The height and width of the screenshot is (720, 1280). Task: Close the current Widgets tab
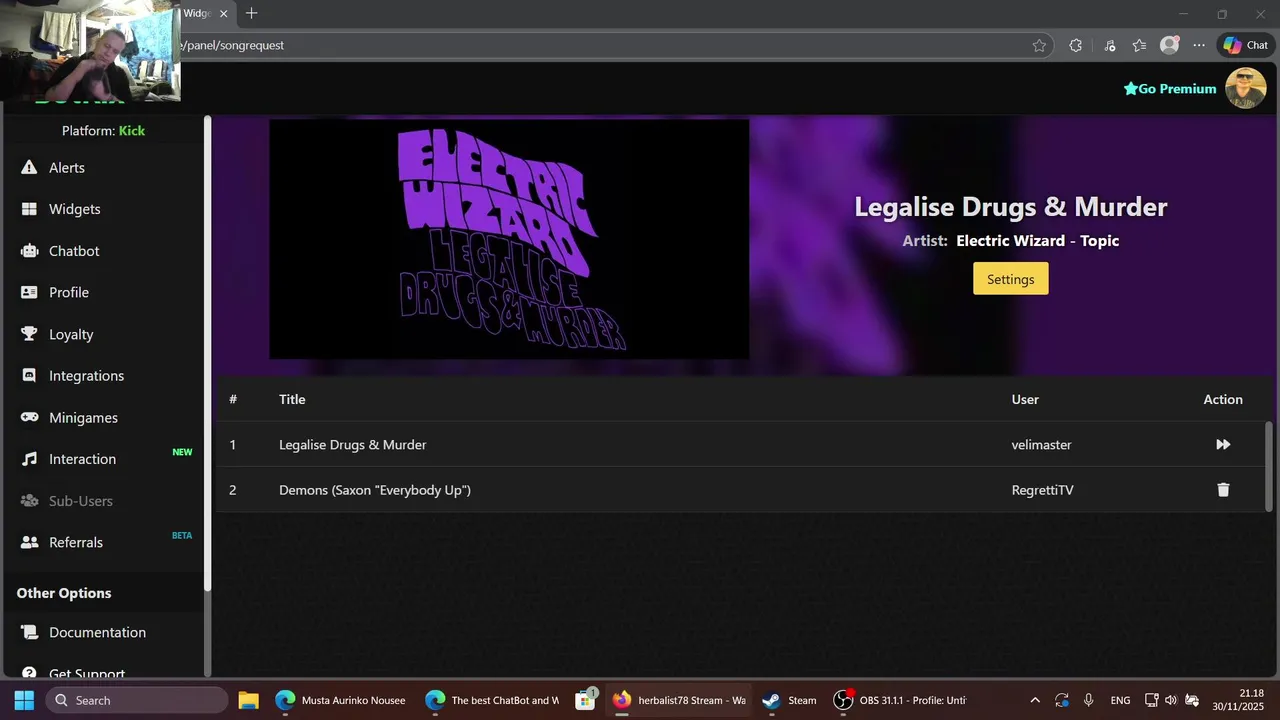pos(224,14)
